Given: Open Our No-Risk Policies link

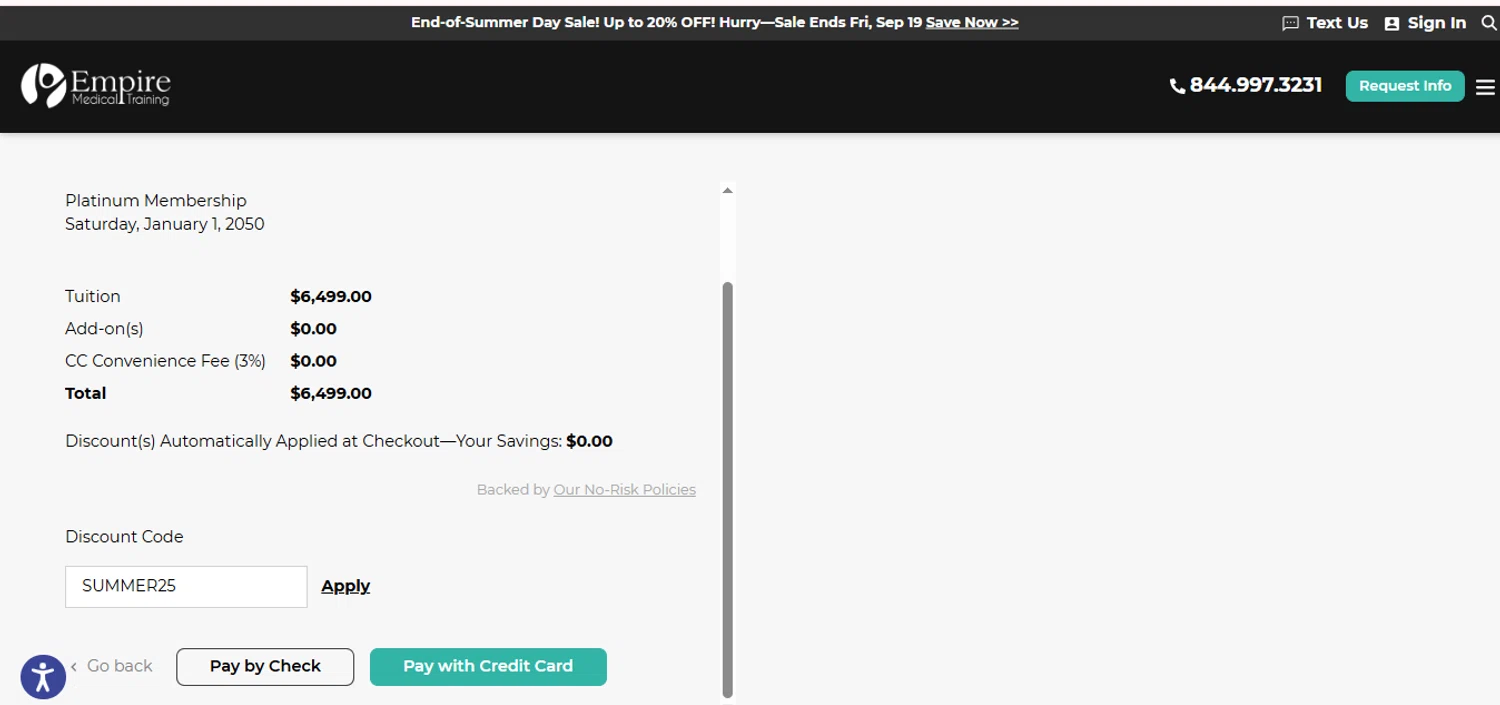Looking at the screenshot, I should coord(625,490).
